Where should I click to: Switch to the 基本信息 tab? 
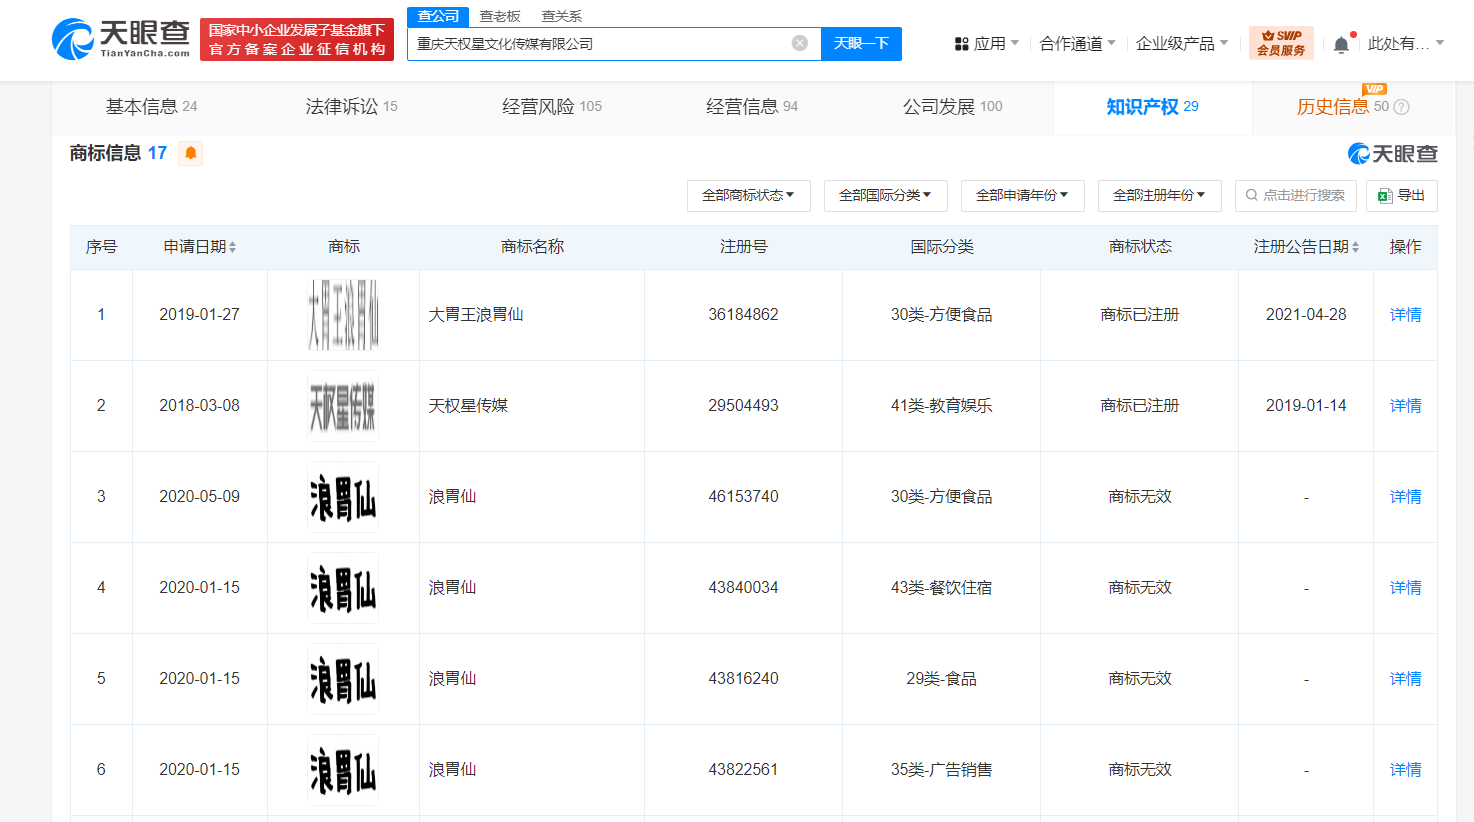pyautogui.click(x=152, y=107)
